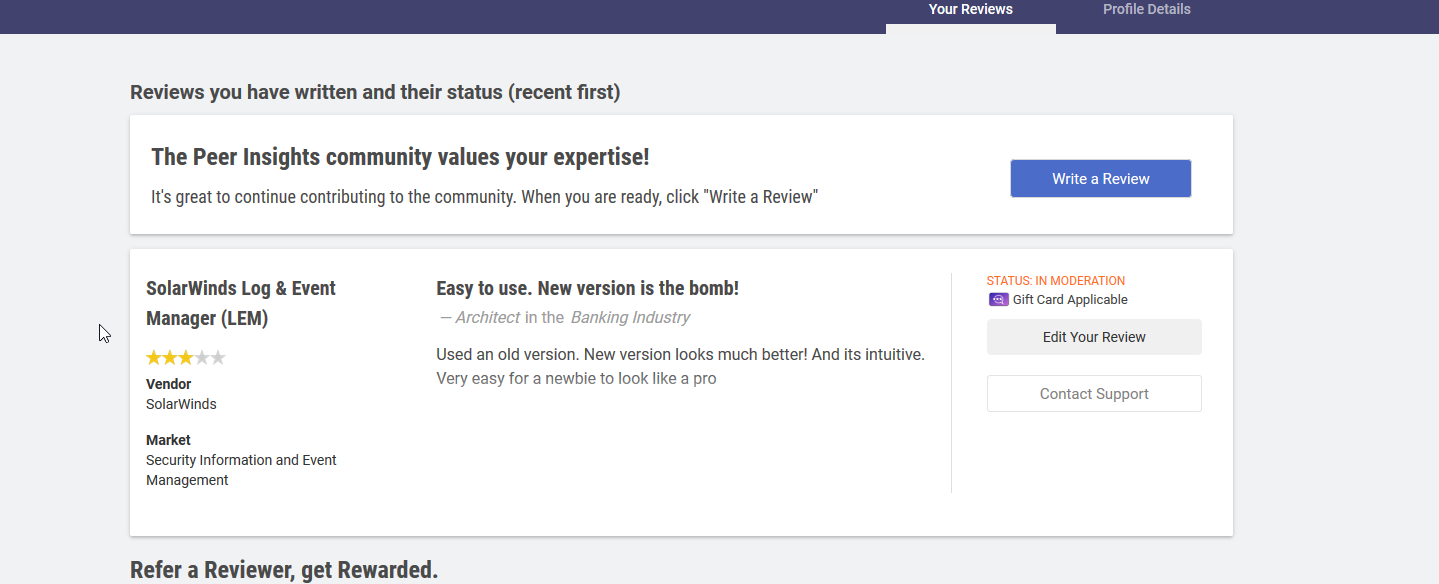This screenshot has width=1439, height=584.
Task: Click "Reviews you have written and their status" heading
Action: pyautogui.click(x=375, y=93)
